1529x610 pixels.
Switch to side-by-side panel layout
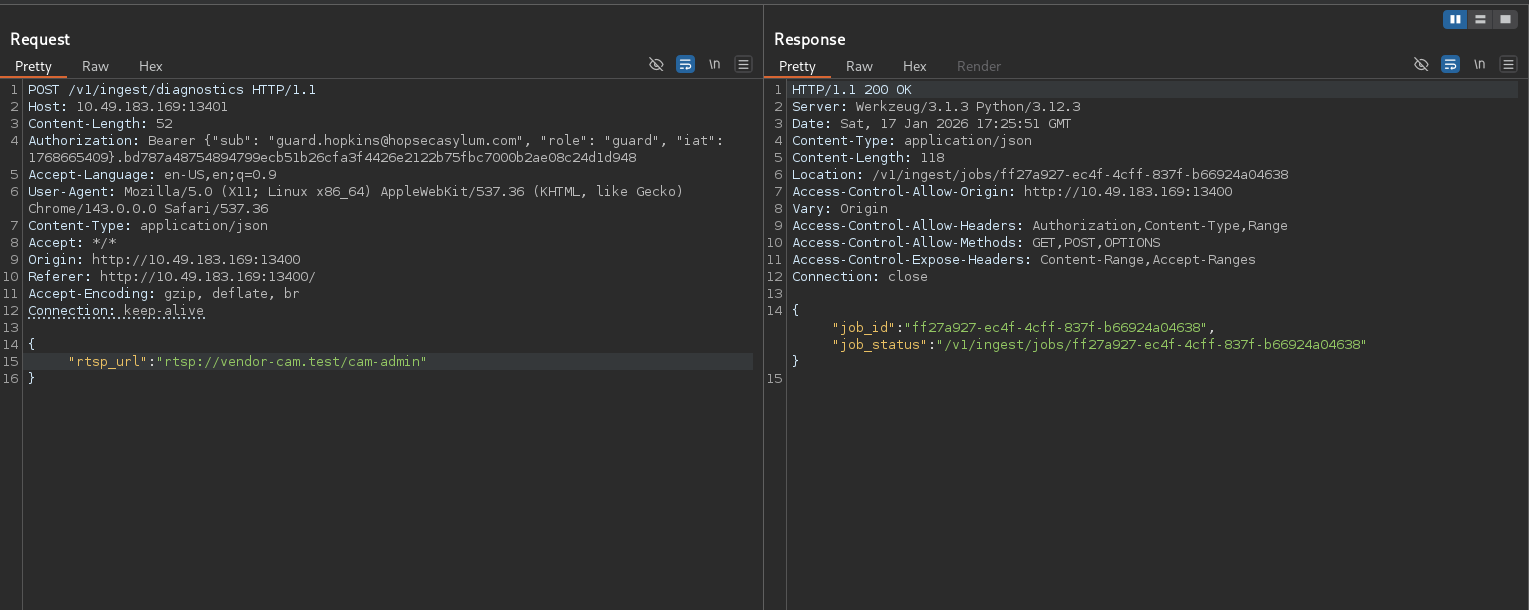(x=1455, y=19)
